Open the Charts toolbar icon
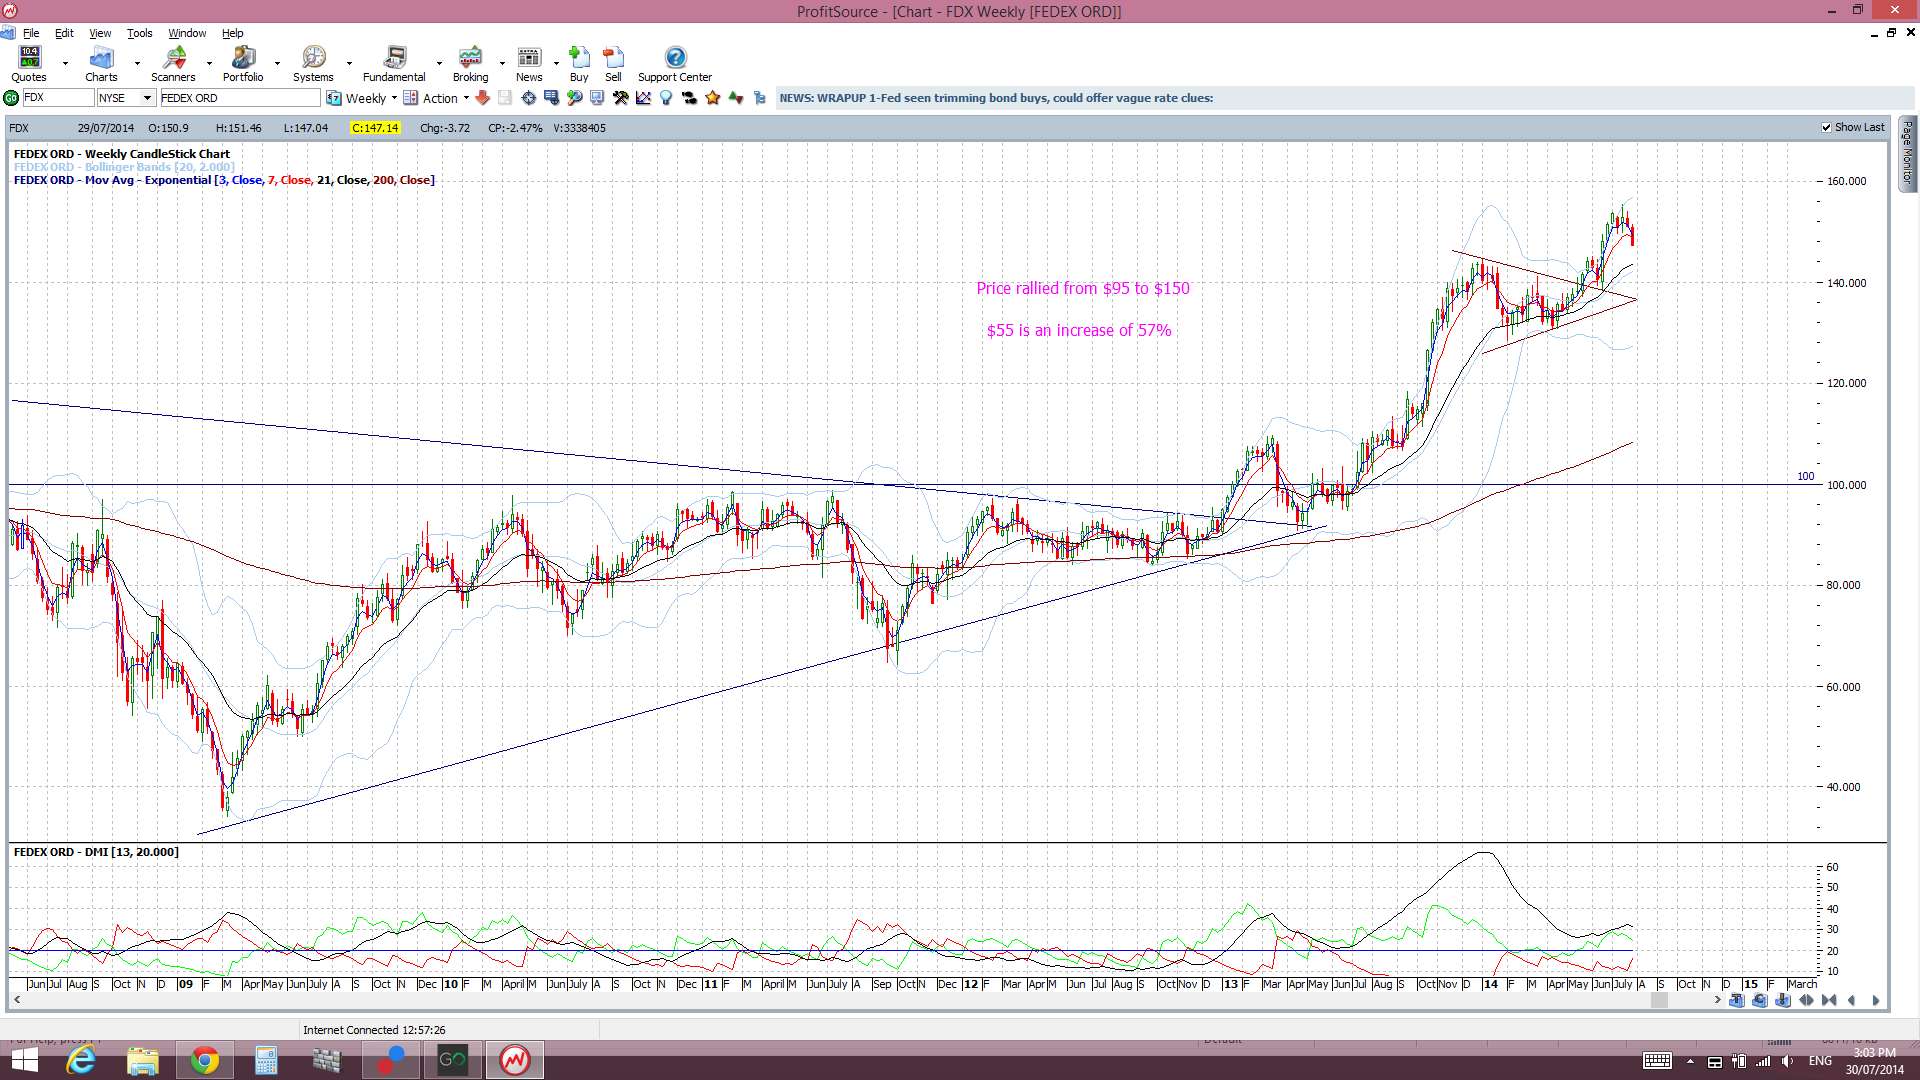 click(x=101, y=64)
